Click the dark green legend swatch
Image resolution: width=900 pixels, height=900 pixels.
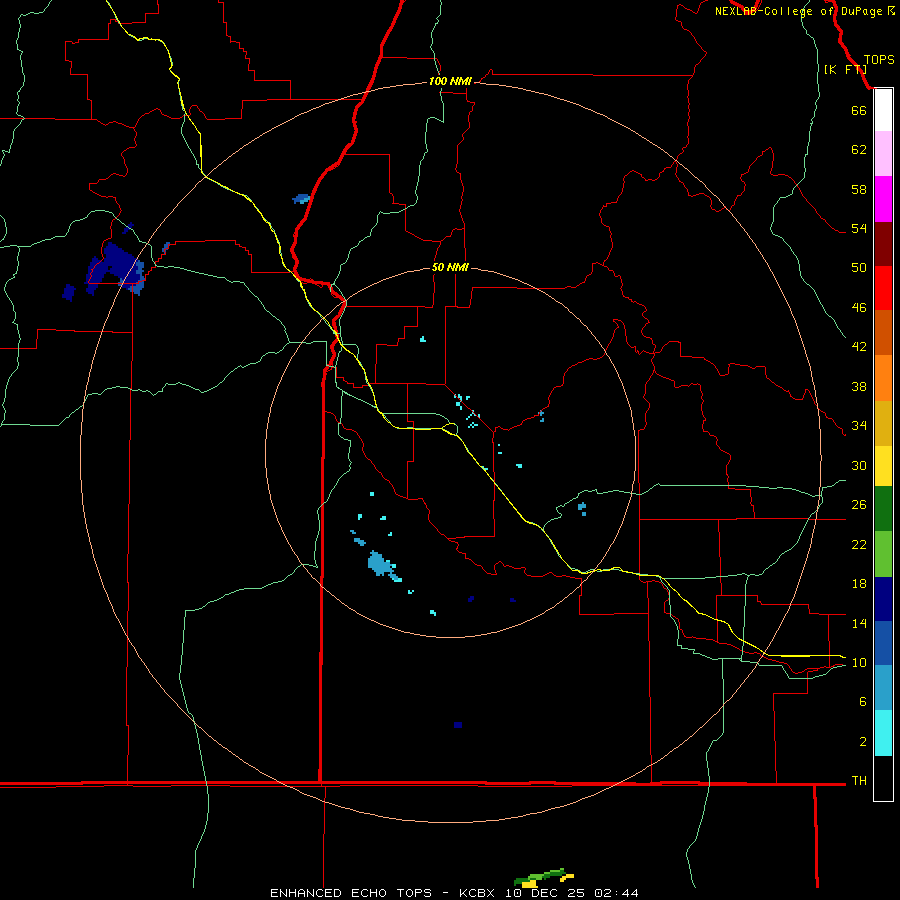pyautogui.click(x=883, y=508)
